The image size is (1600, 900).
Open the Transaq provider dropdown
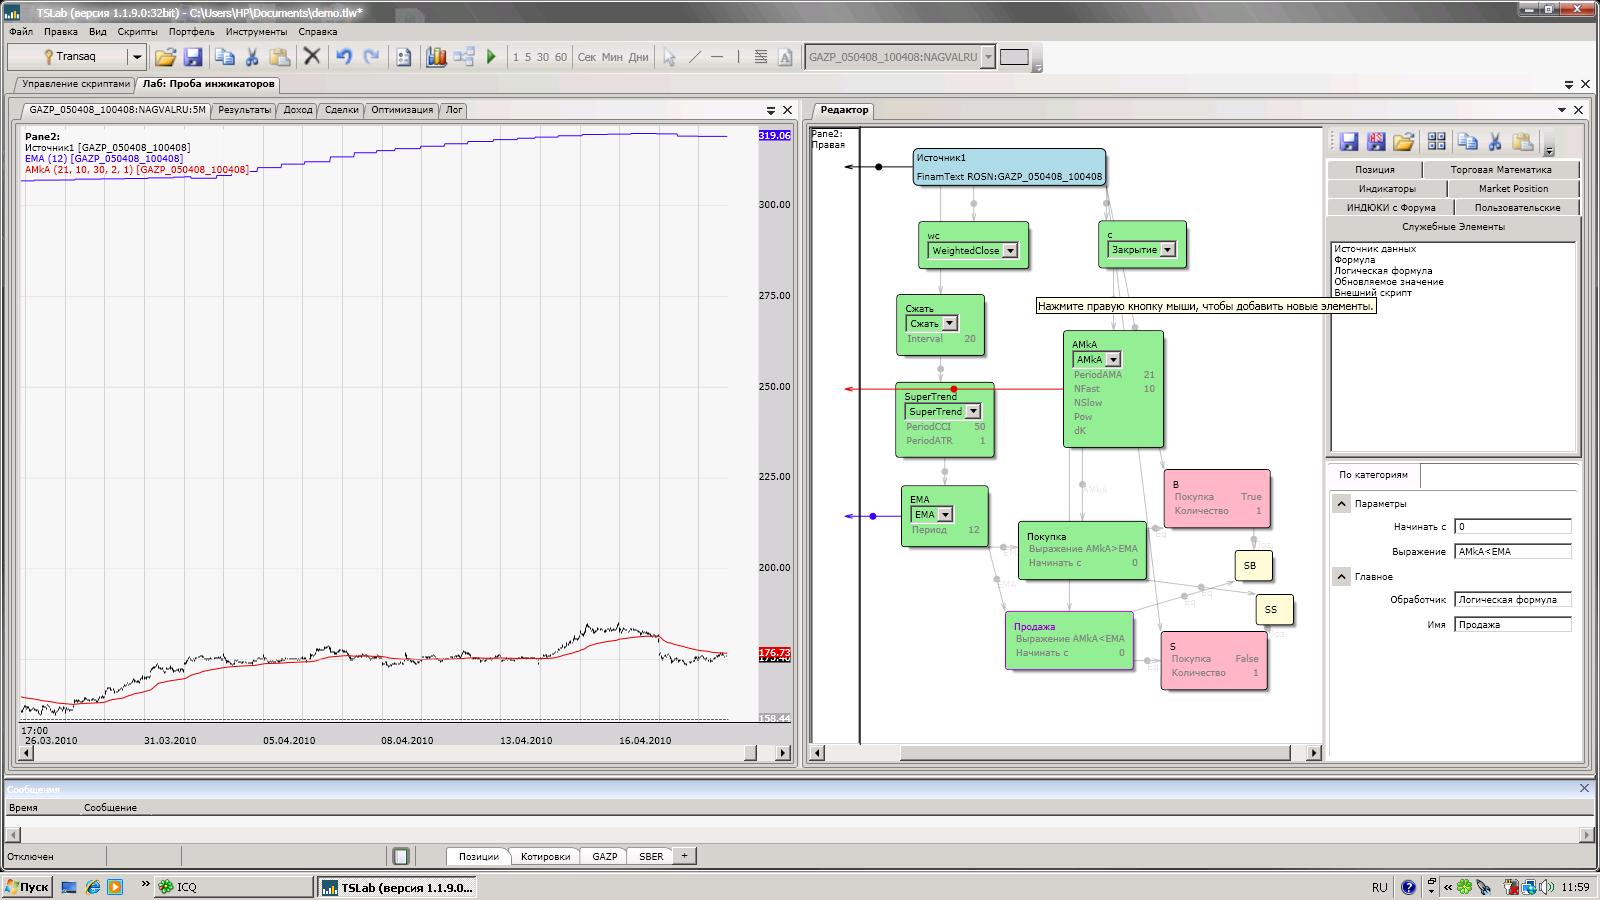tap(137, 57)
